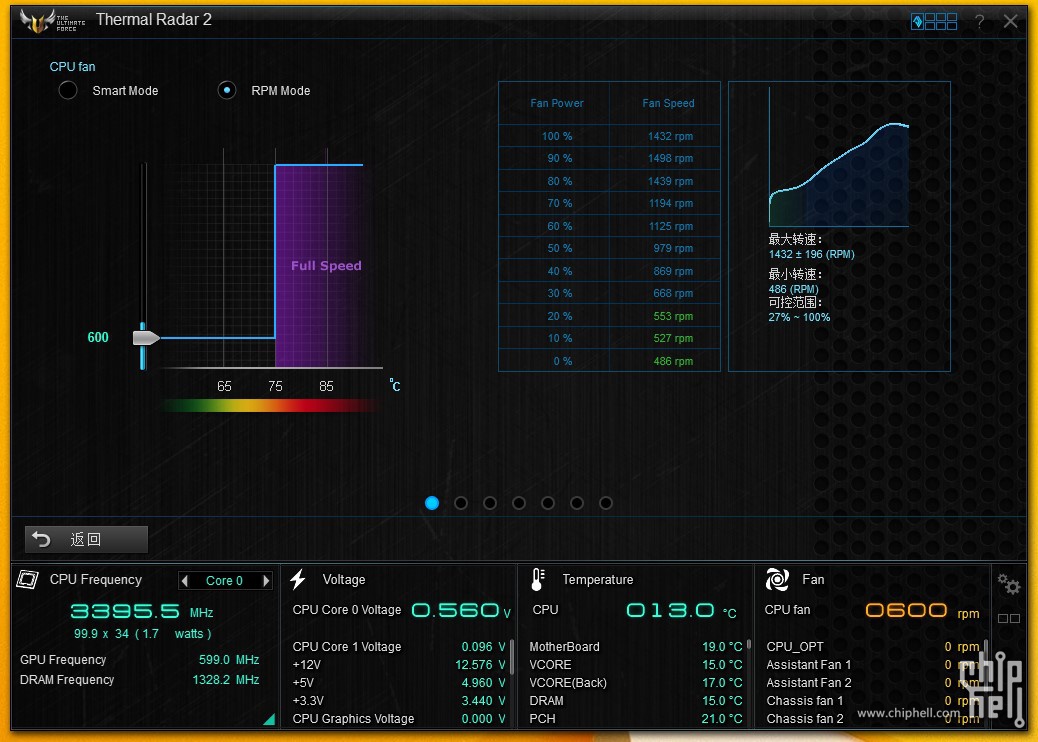The height and width of the screenshot is (742, 1038).
Task: Go to the third page dot
Action: click(x=490, y=503)
